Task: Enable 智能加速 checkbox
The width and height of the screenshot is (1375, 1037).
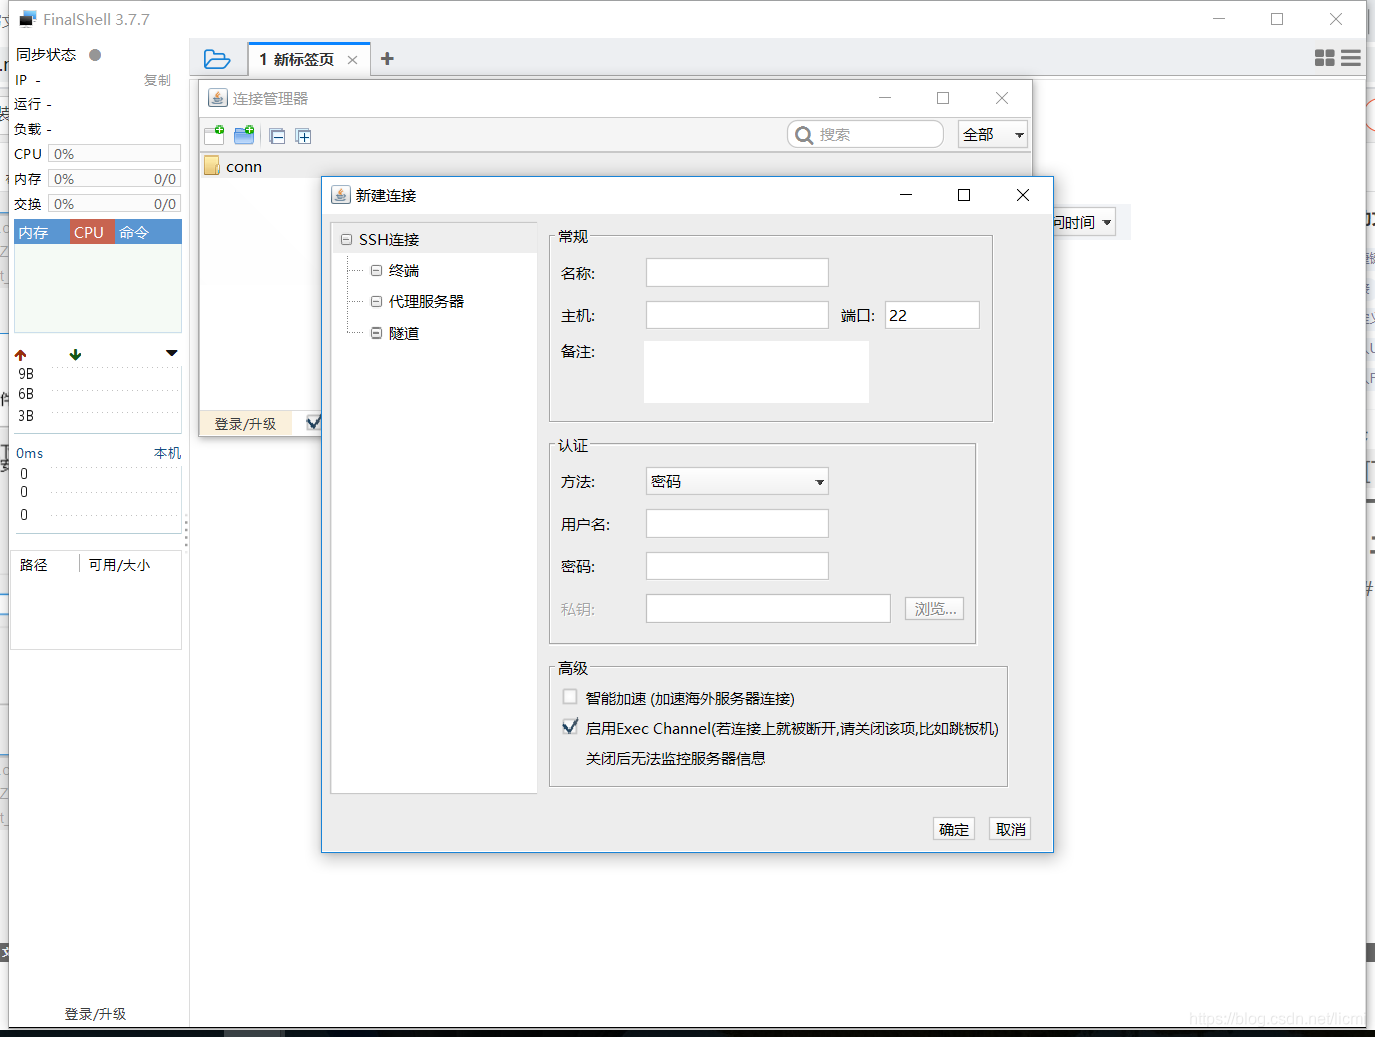Action: point(570,697)
